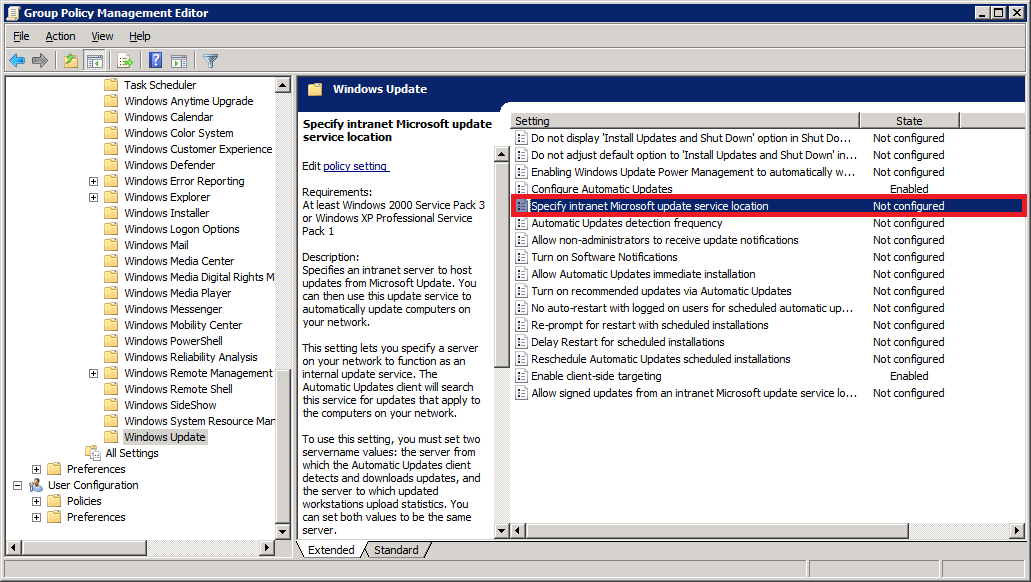Select 'Re-prompt for restart with scheduled installations' setting
Image resolution: width=1031 pixels, height=582 pixels.
click(650, 325)
